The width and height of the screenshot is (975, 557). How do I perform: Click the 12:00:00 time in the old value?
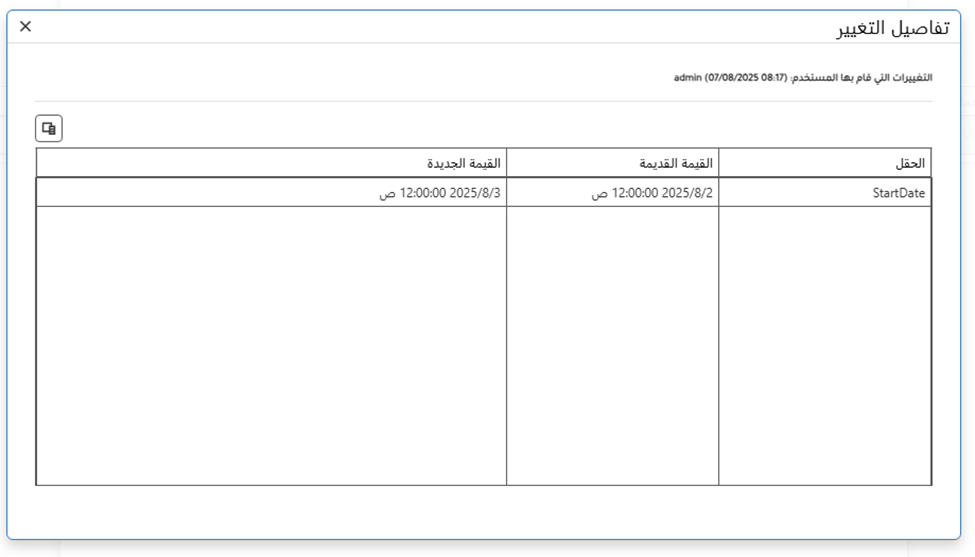[633, 193]
